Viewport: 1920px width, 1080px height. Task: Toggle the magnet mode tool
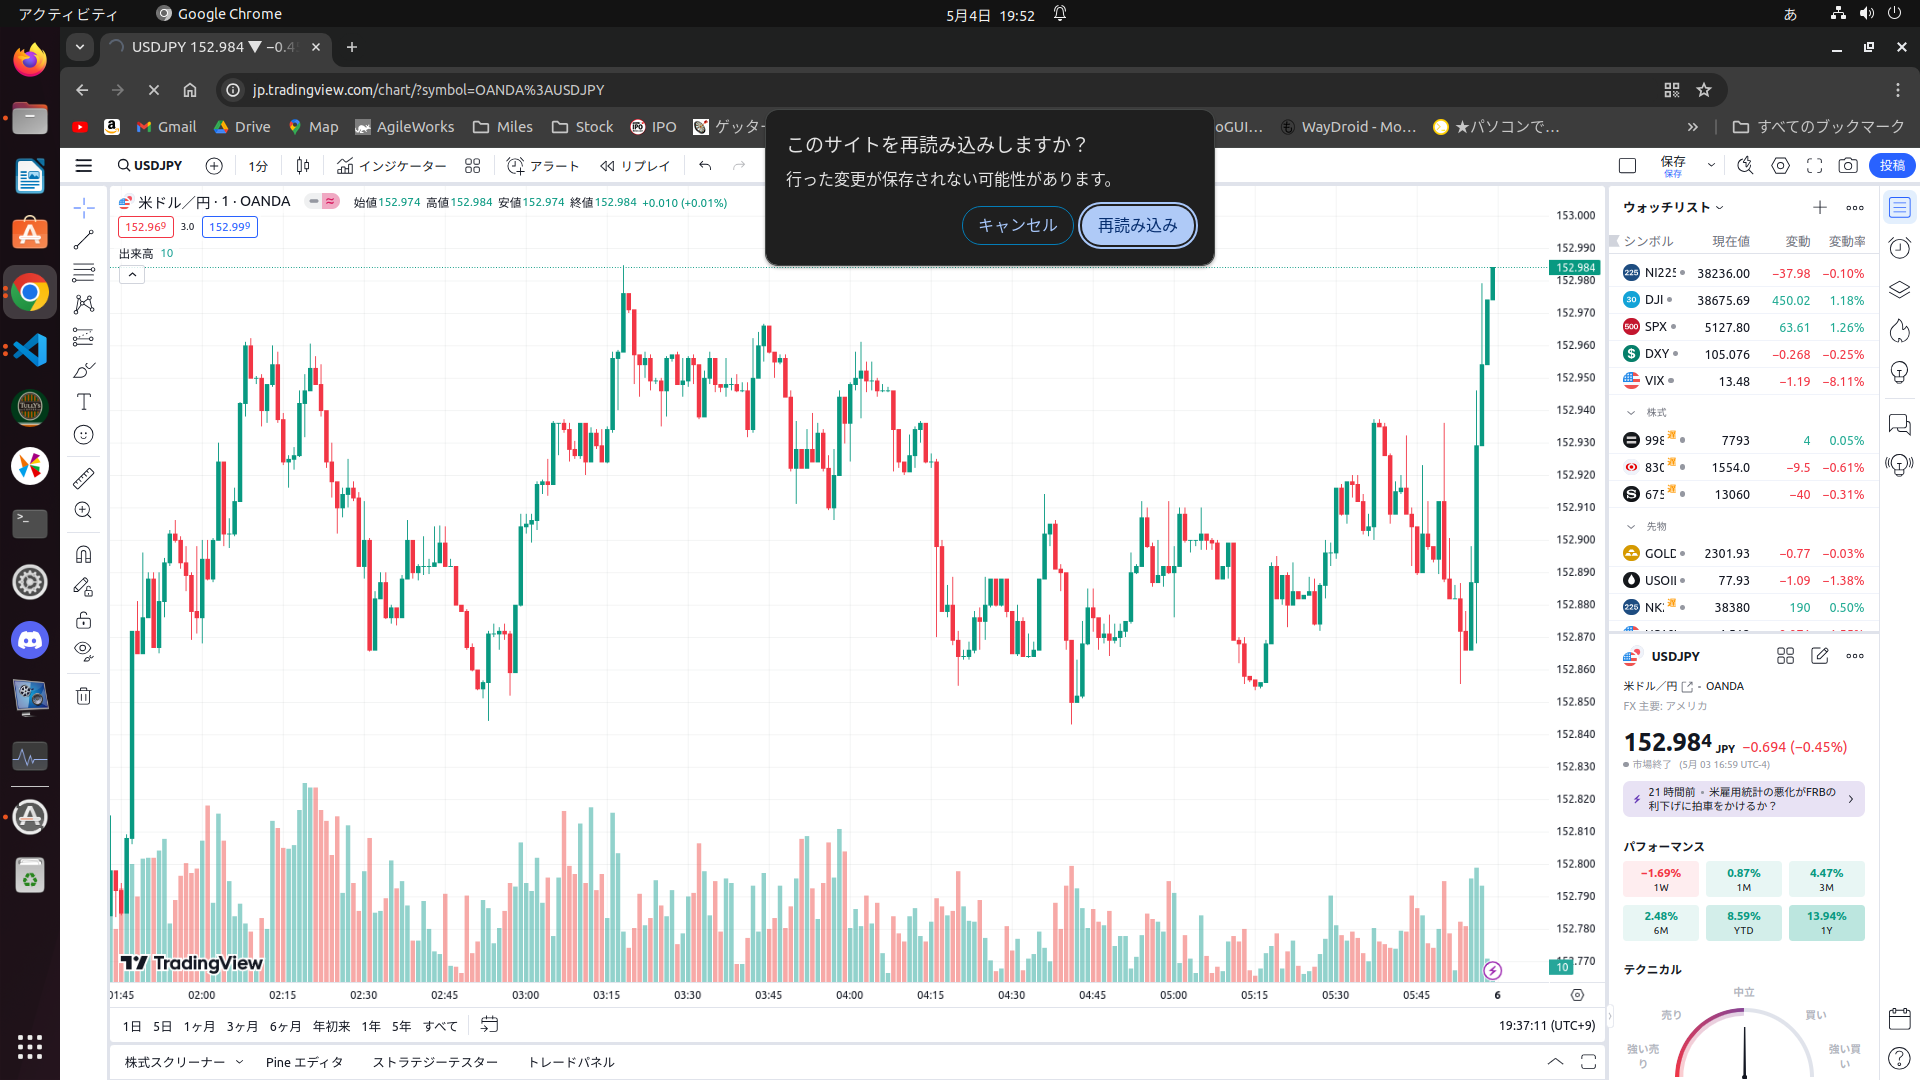[84, 554]
